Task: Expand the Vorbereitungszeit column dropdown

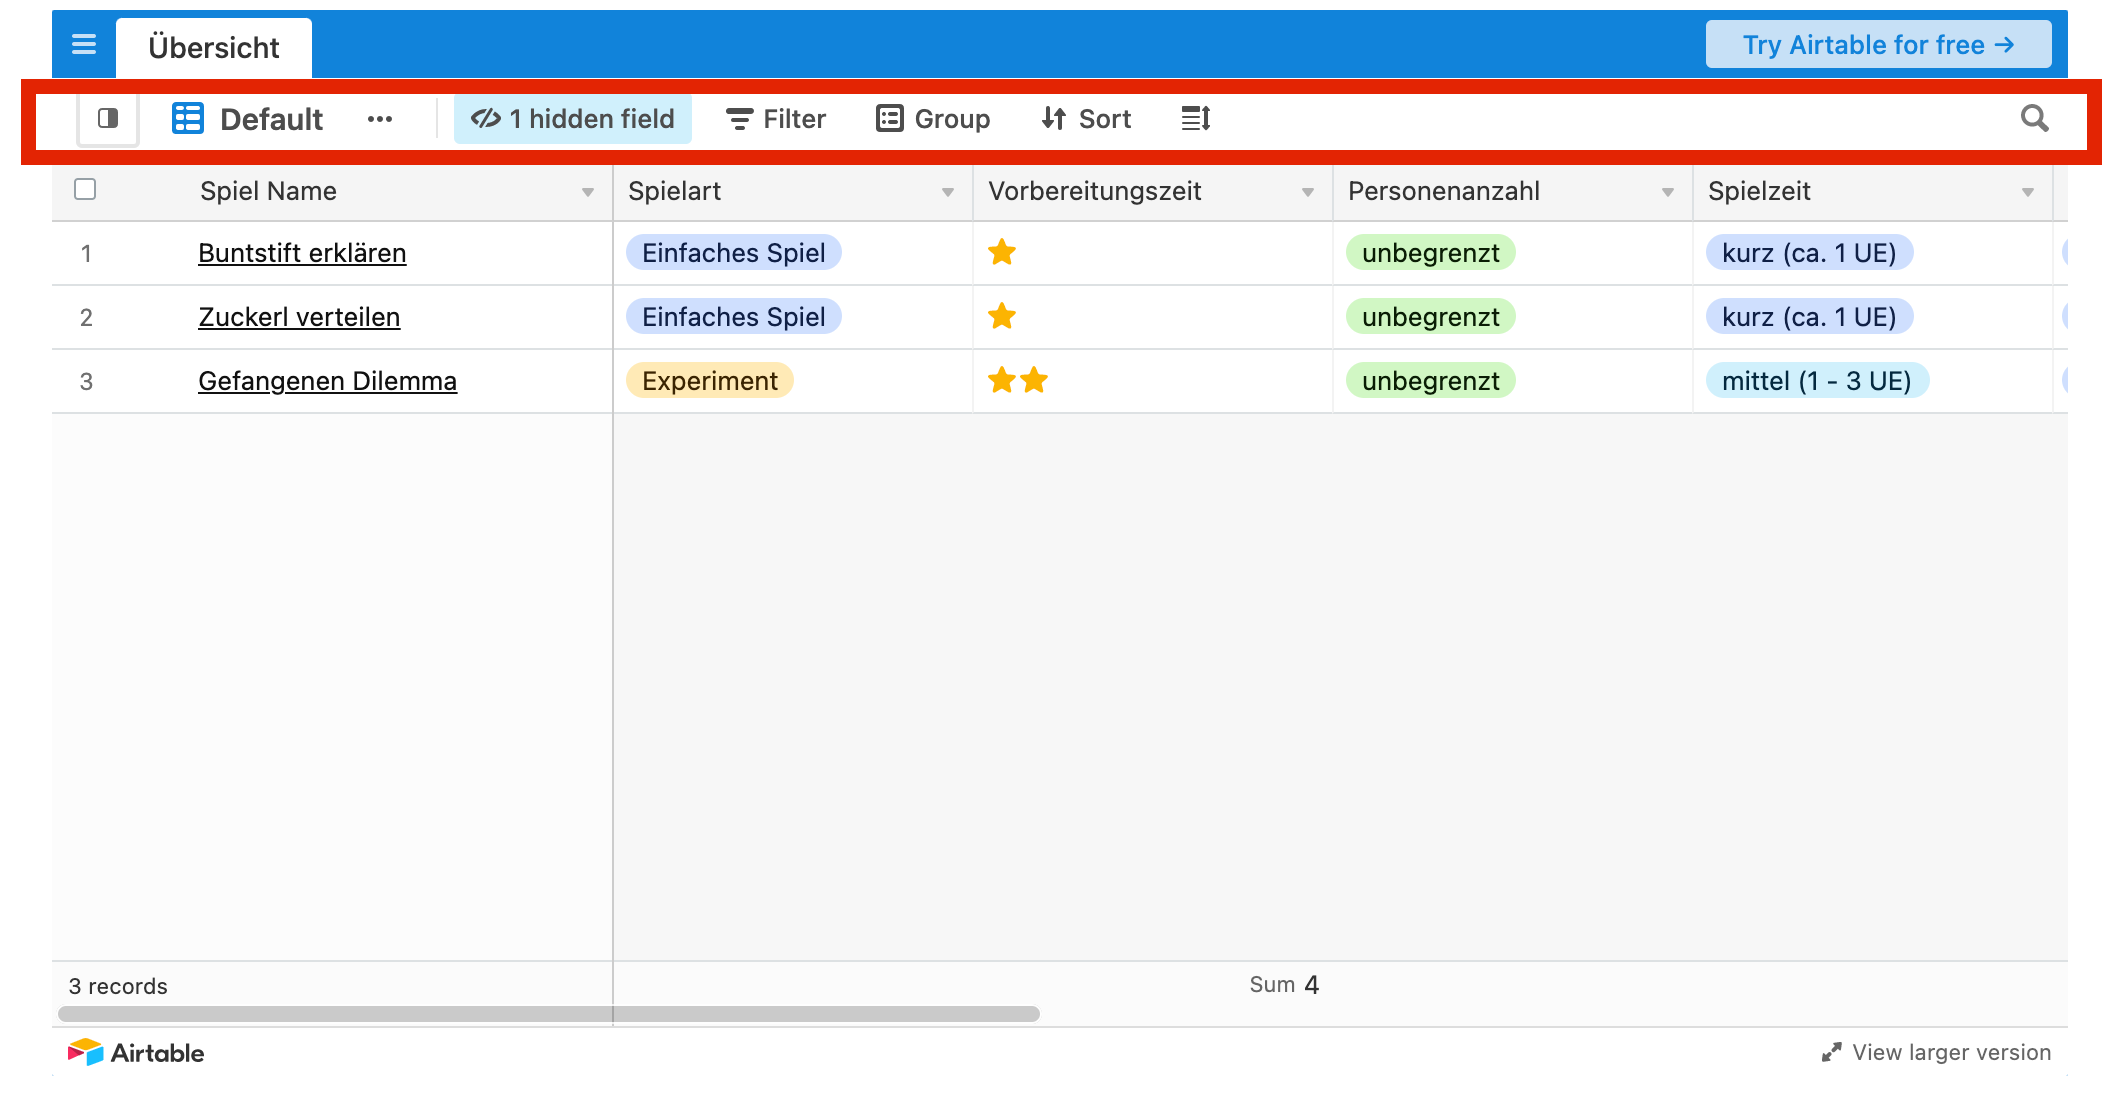Action: click(x=1308, y=192)
